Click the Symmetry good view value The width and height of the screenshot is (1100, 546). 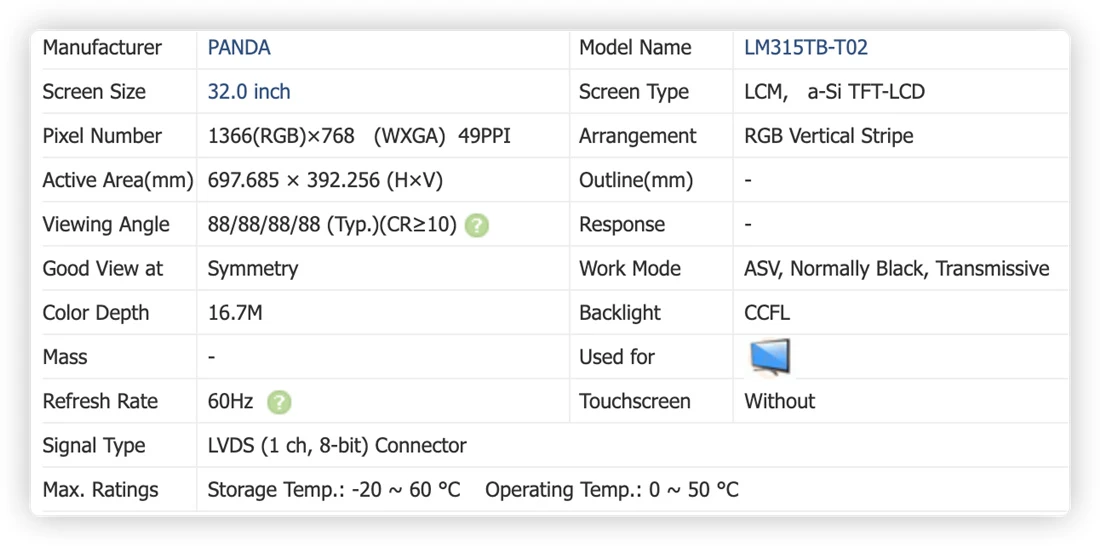click(253, 269)
